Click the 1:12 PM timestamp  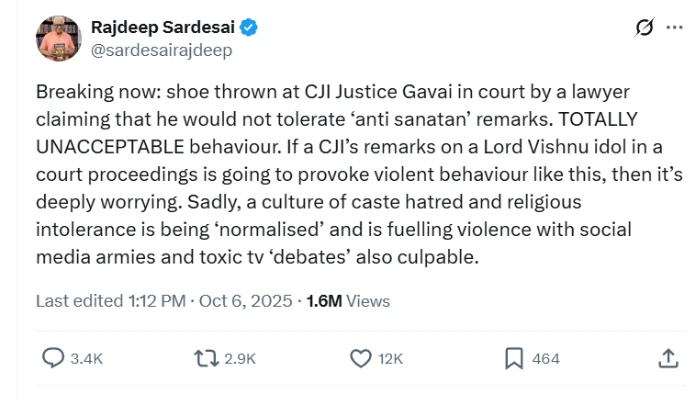157,301
